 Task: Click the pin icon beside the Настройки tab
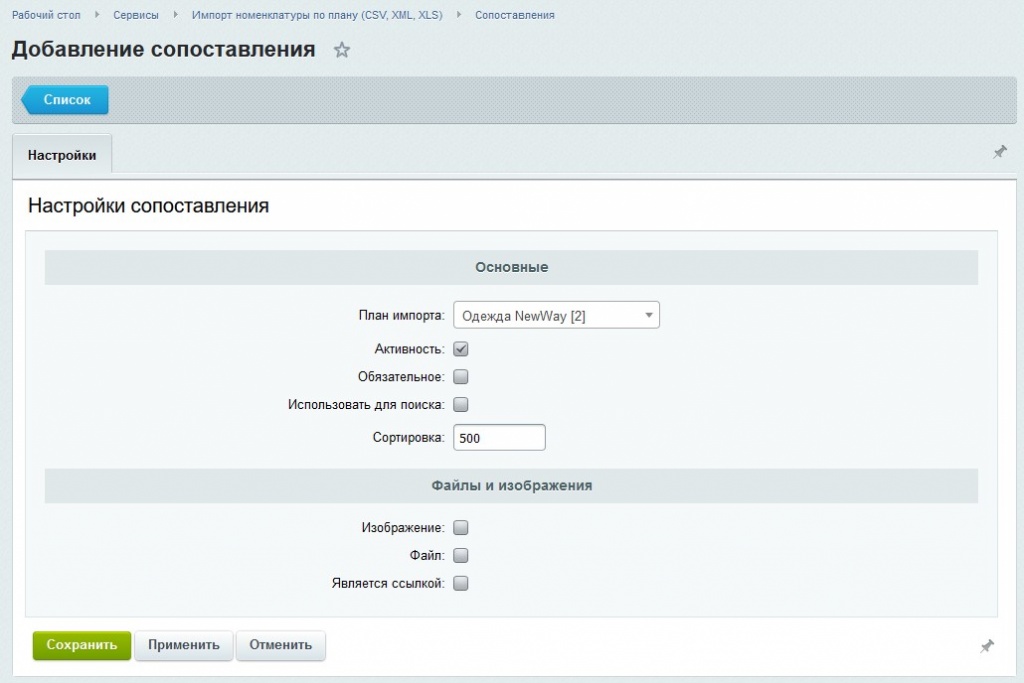coord(1000,152)
